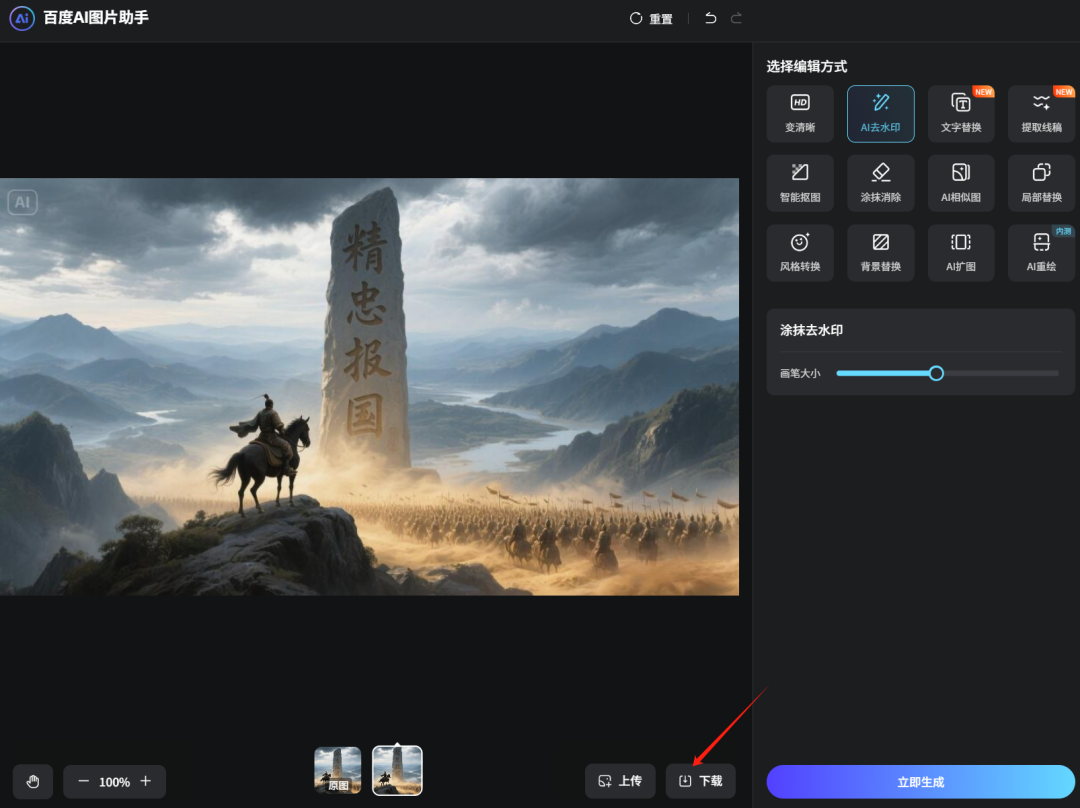This screenshot has width=1080, height=808.
Task: Activate the hand pan tool
Action: point(33,781)
